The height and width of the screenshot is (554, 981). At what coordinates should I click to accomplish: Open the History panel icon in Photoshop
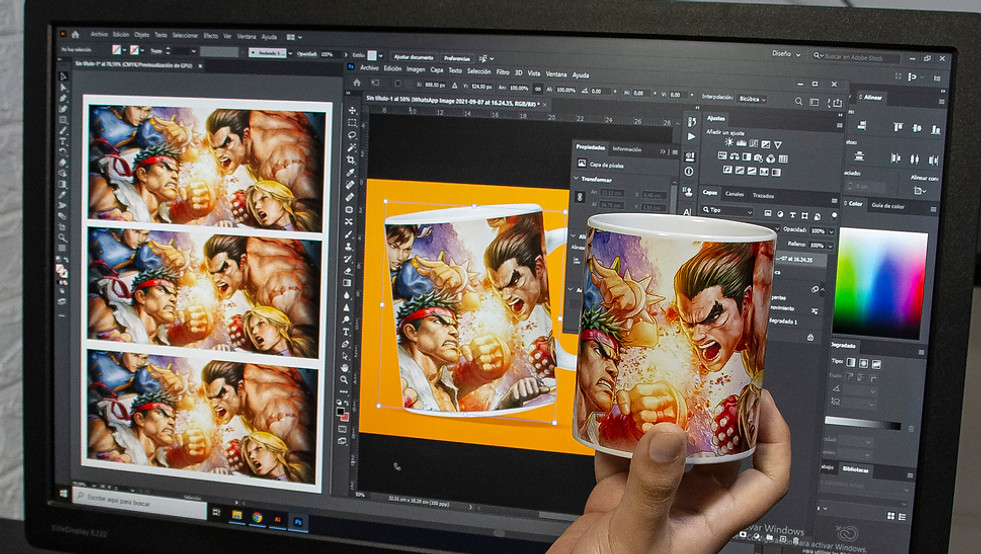[x=691, y=122]
